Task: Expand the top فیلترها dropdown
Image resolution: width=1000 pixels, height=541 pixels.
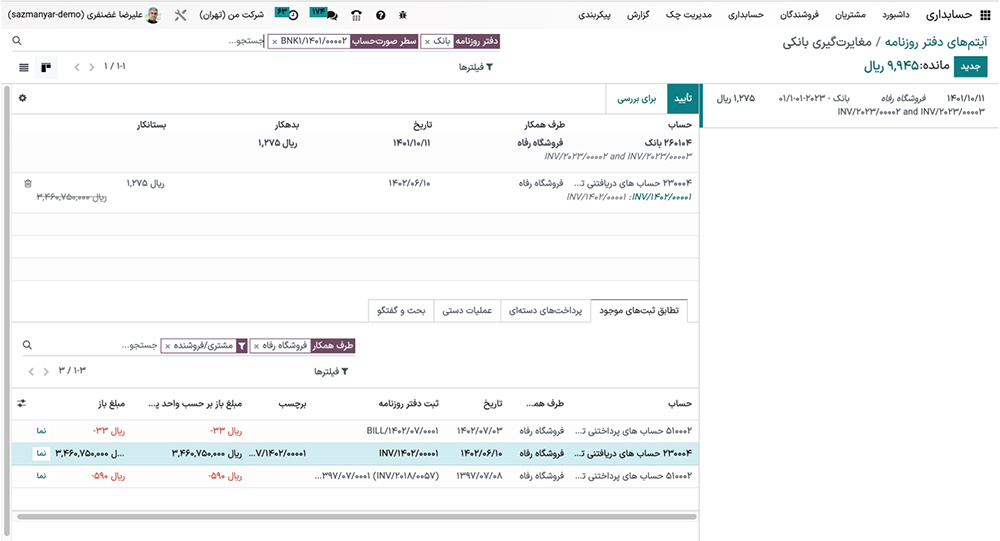Action: tap(475, 67)
